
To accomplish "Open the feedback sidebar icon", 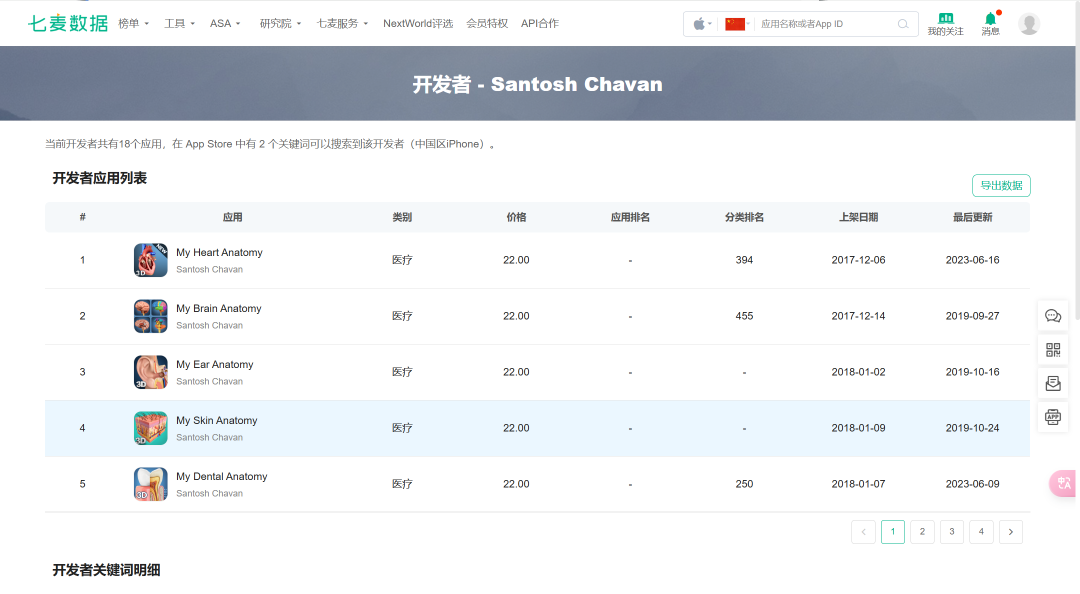I will (1053, 383).
